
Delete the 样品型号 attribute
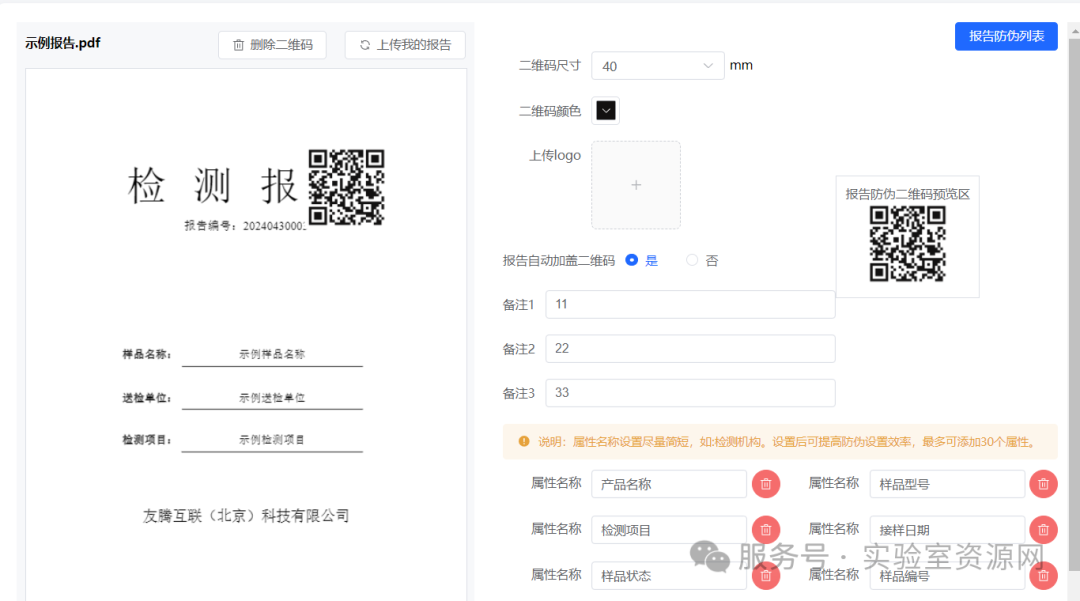[x=1043, y=484]
